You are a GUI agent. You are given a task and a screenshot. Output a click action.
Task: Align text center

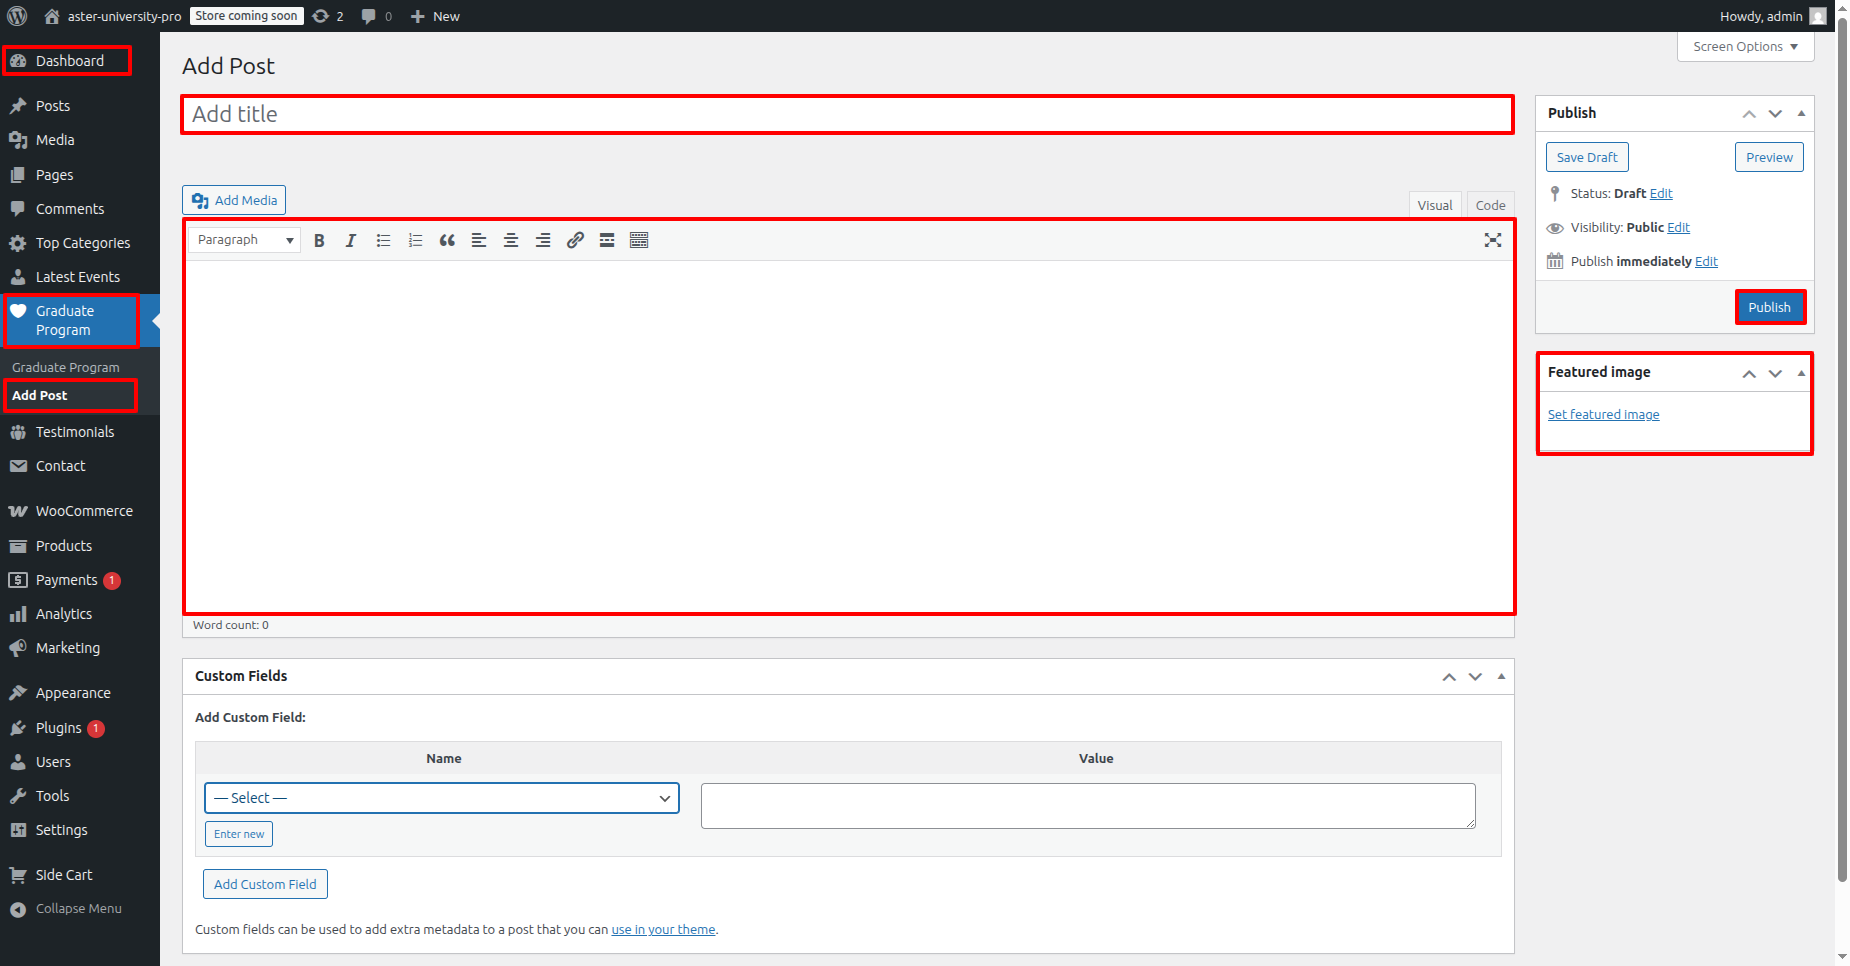[x=511, y=240]
